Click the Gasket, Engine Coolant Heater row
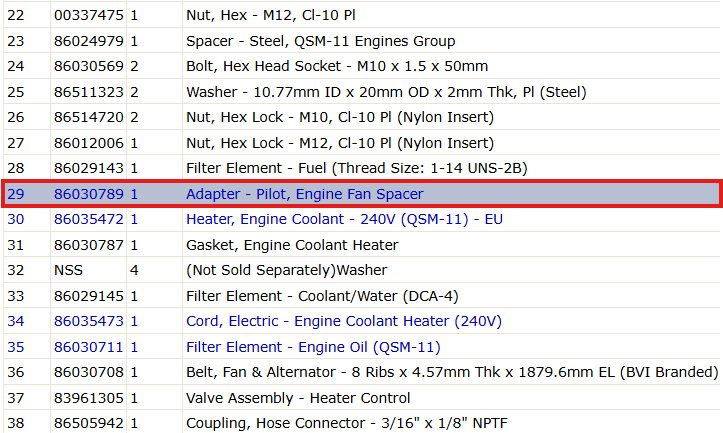This screenshot has width=723, height=433. (x=362, y=245)
